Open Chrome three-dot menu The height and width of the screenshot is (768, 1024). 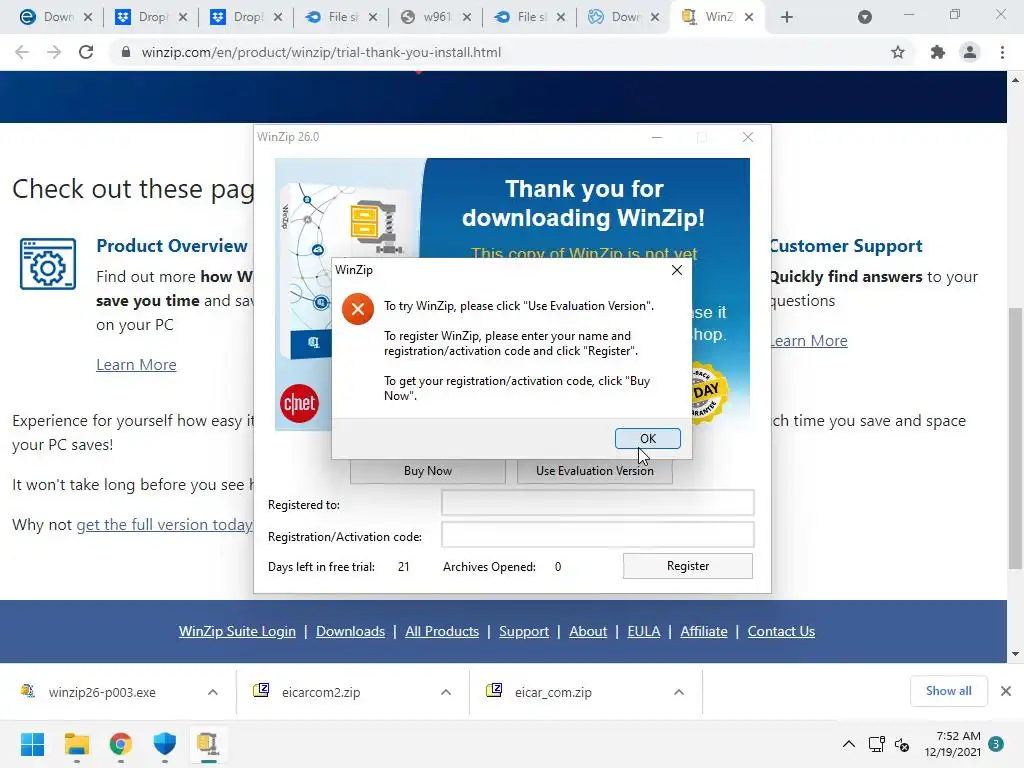pos(1002,52)
